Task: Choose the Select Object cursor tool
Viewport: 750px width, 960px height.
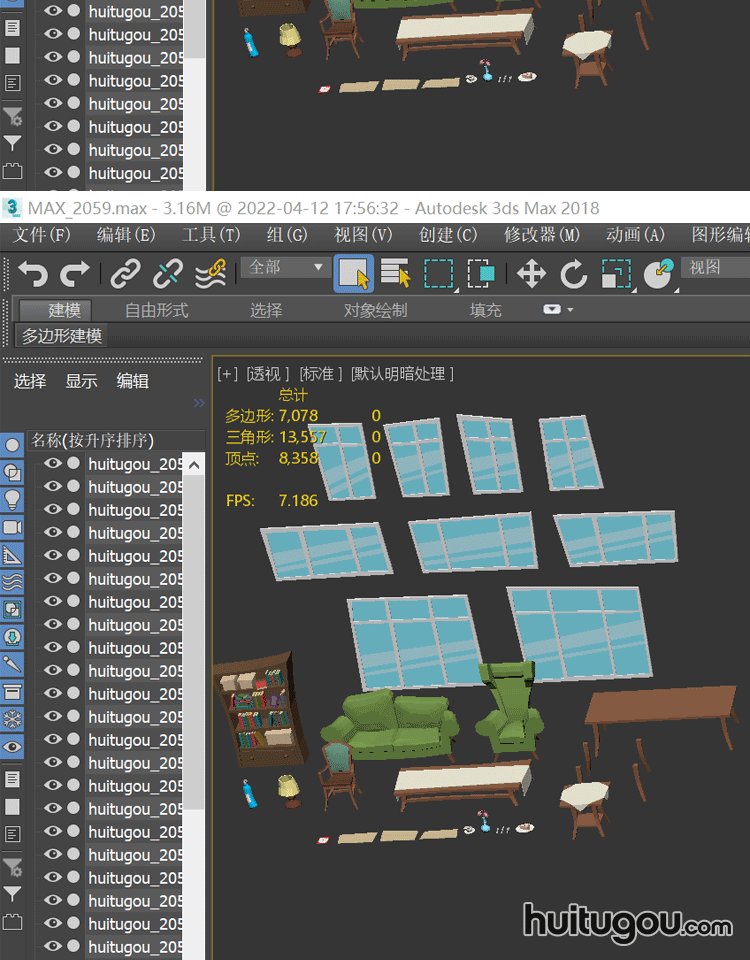Action: (x=353, y=273)
